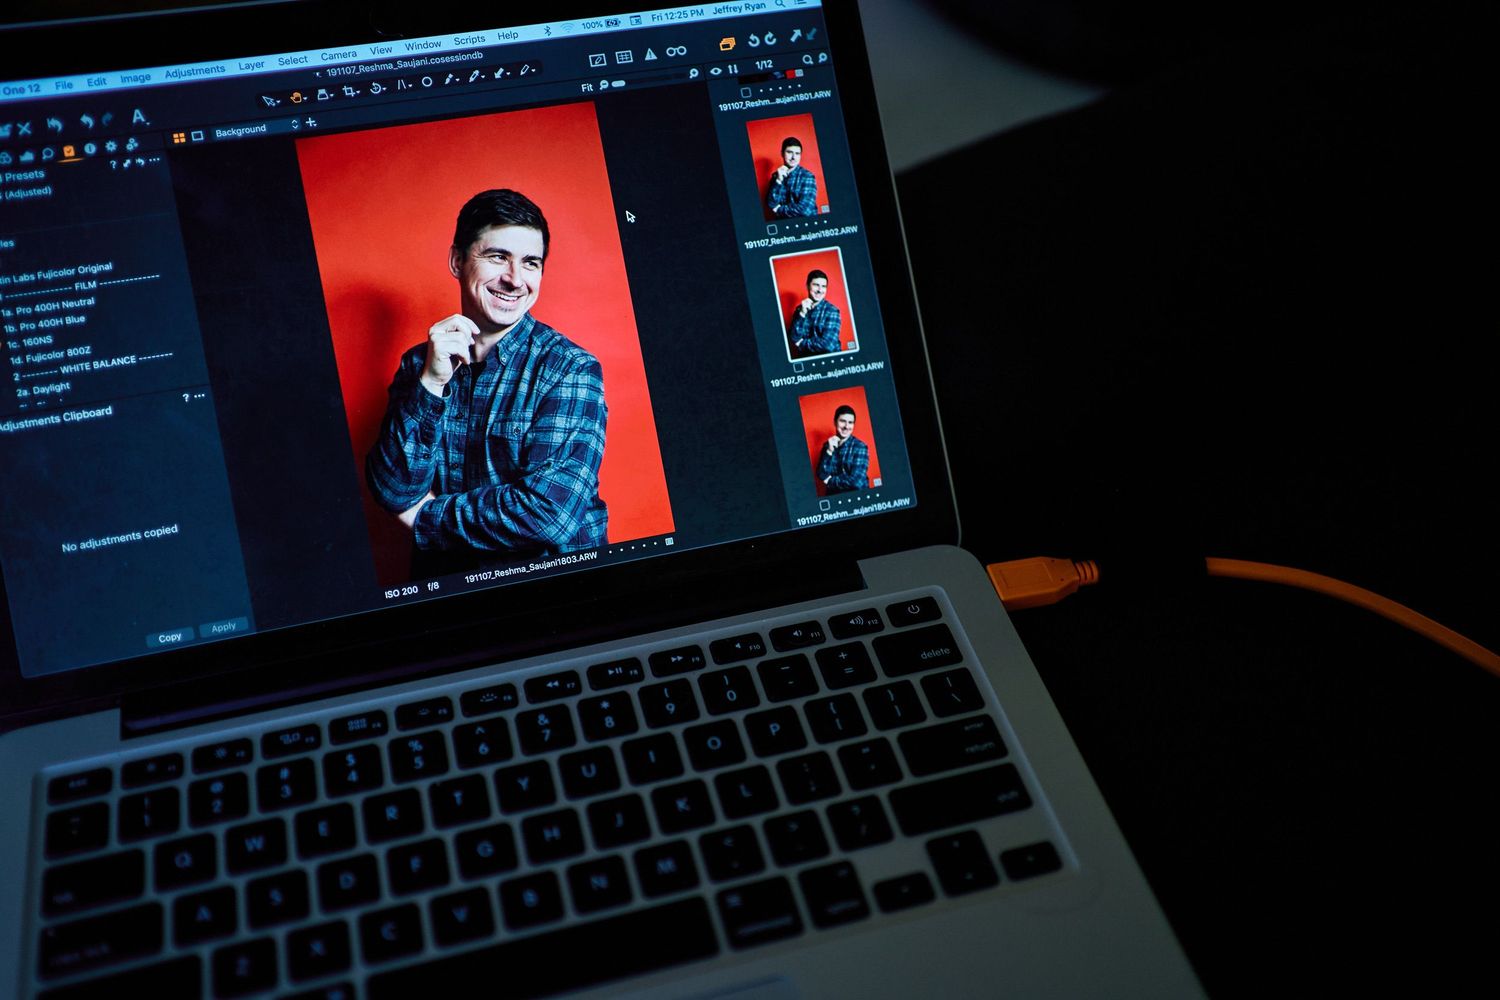
Task: Click the macOS clock Fri 12:25 PM
Action: (x=678, y=15)
